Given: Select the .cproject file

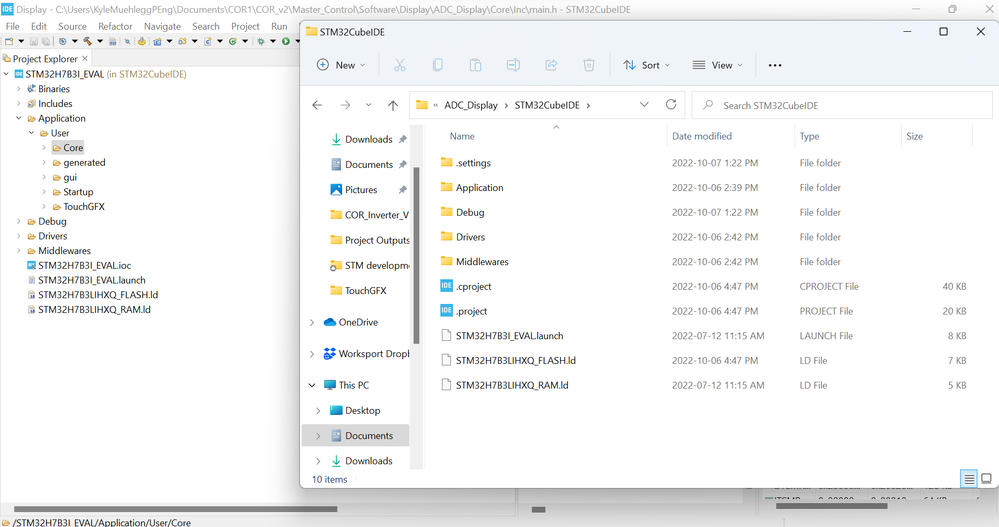Looking at the screenshot, I should (x=473, y=286).
